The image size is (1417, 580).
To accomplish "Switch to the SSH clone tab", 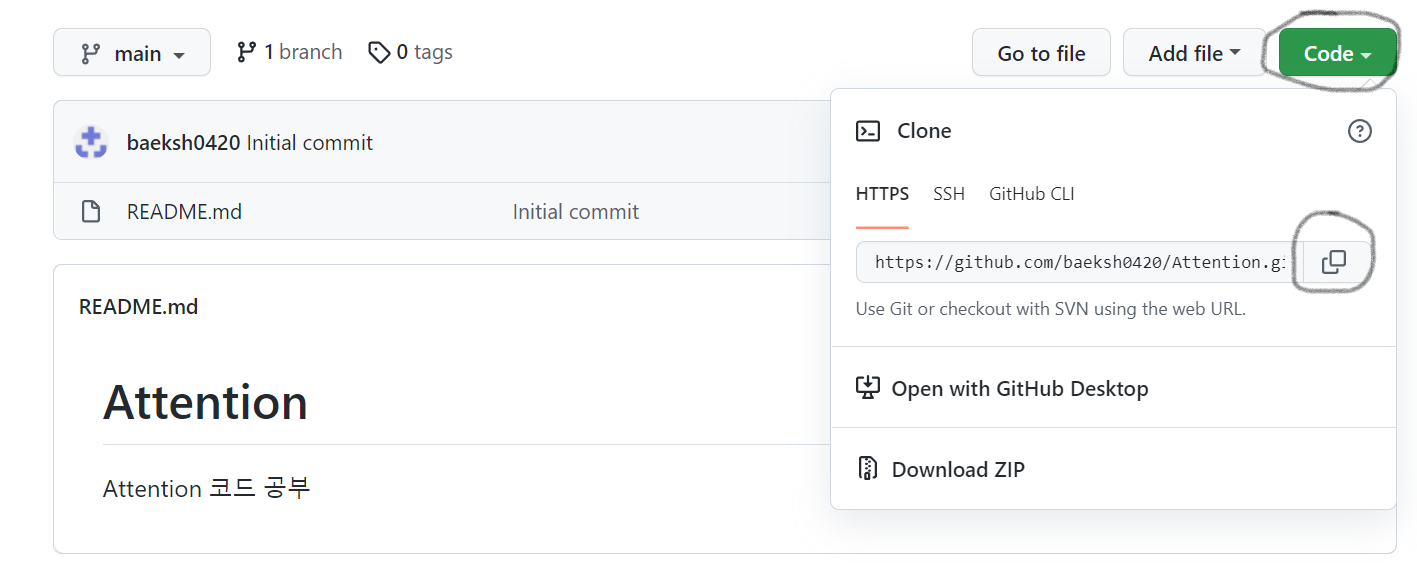I will (949, 194).
